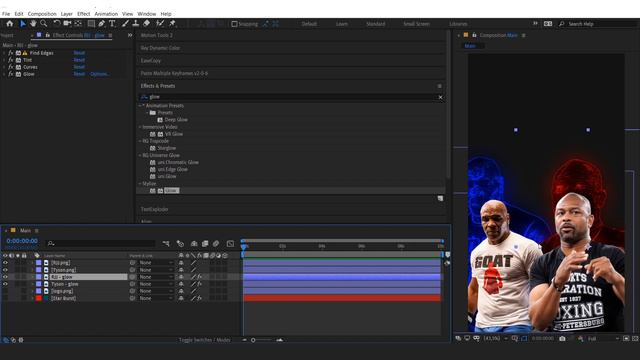Open the Composition menu

click(42, 14)
